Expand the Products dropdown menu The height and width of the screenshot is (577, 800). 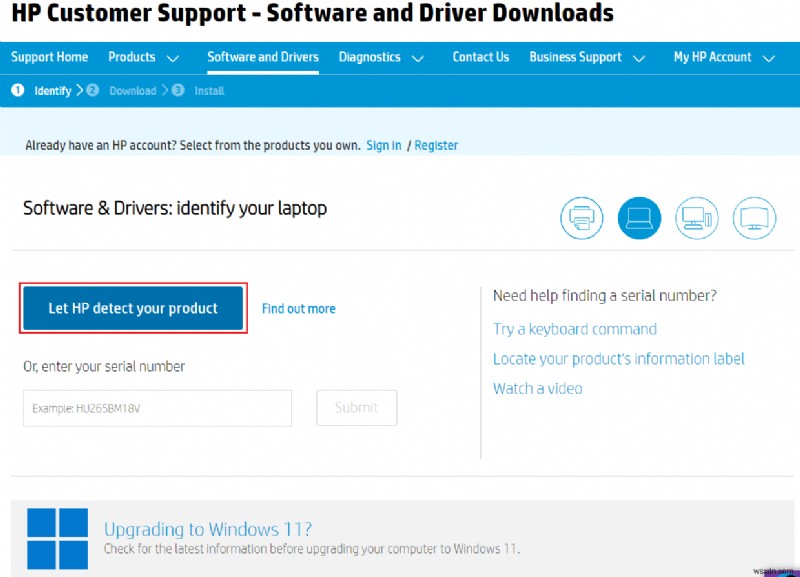pyautogui.click(x=143, y=57)
